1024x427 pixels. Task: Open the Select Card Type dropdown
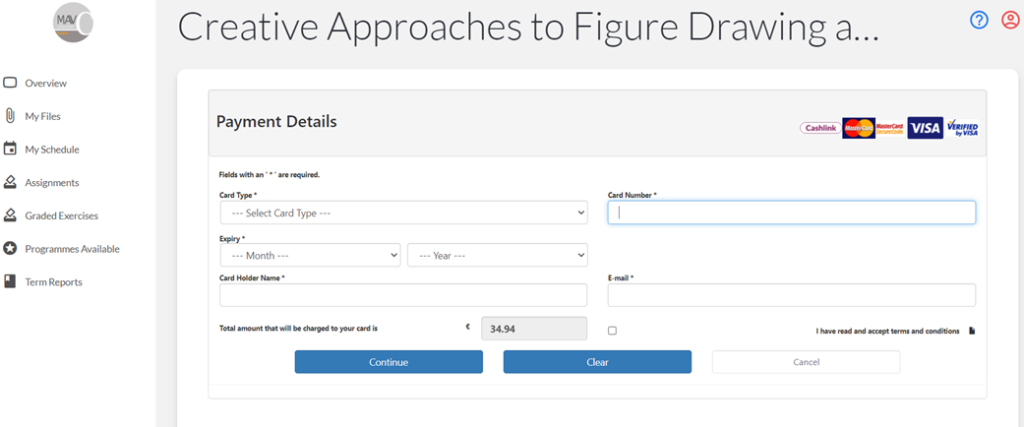tap(403, 213)
